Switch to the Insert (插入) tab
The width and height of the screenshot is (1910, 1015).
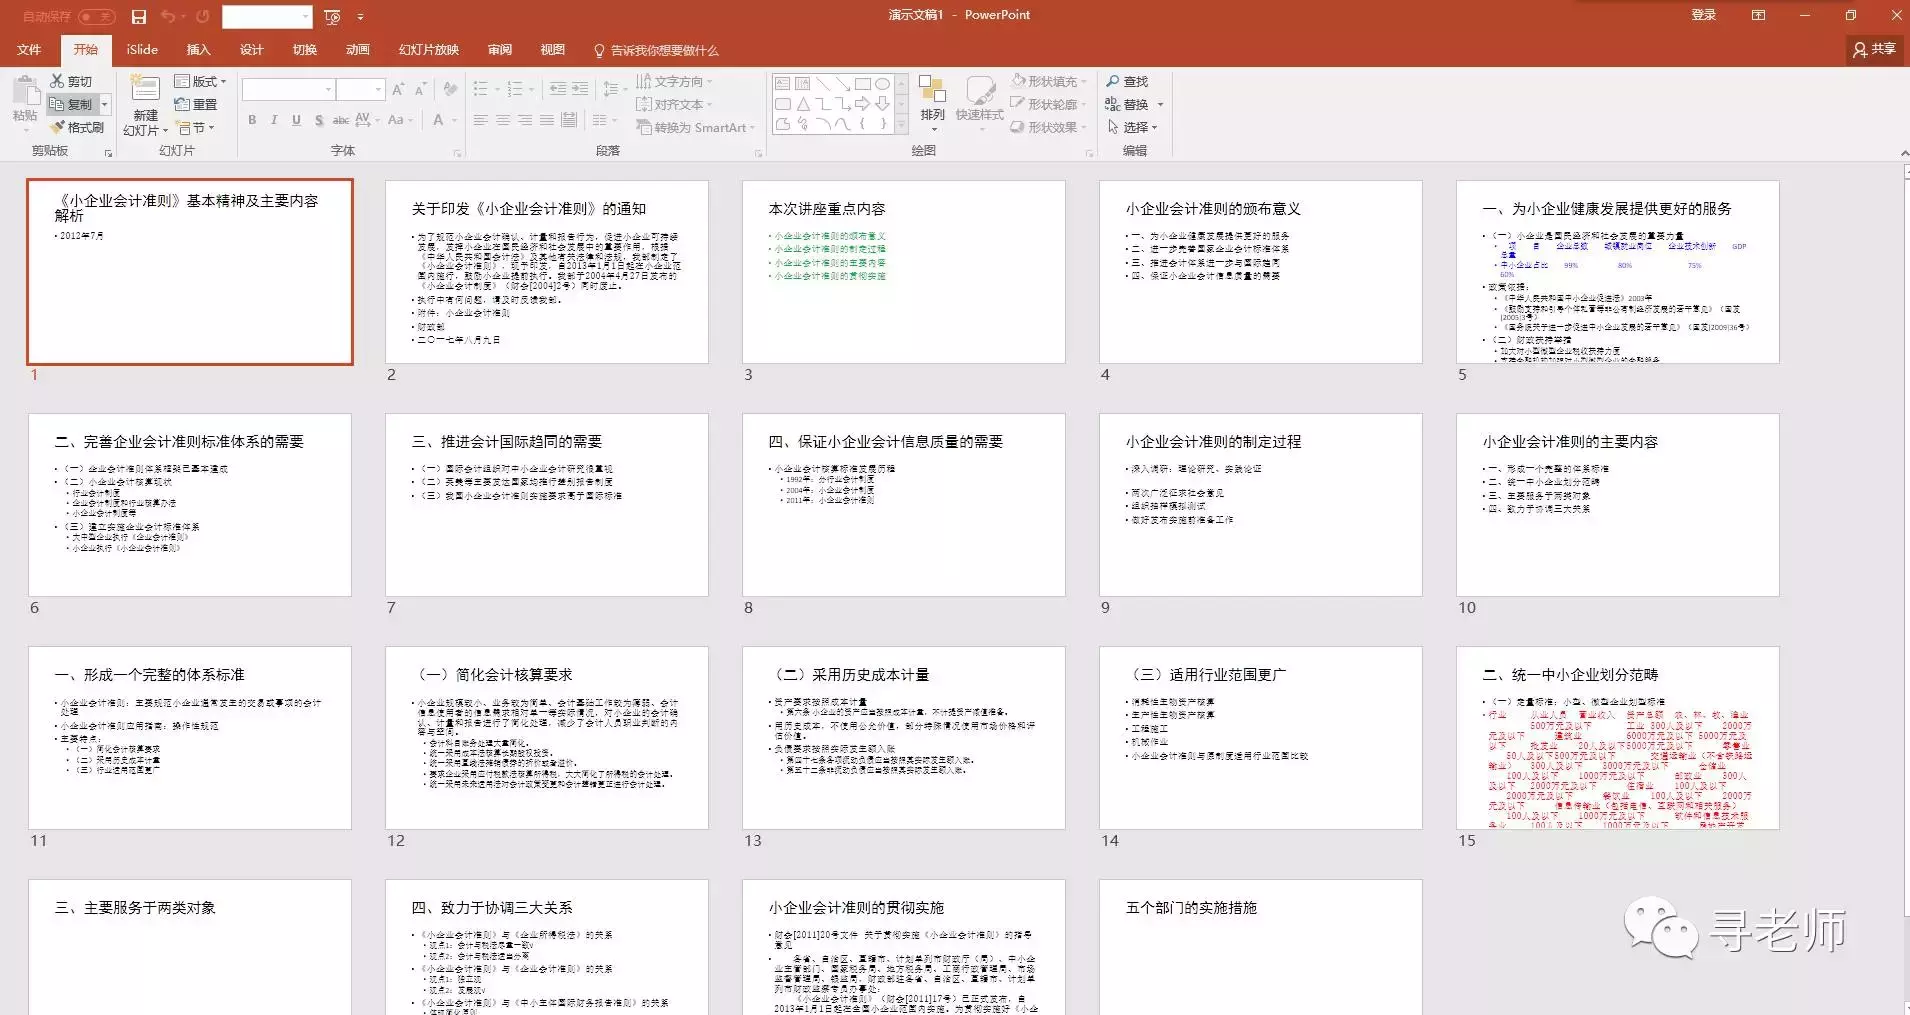[198, 50]
